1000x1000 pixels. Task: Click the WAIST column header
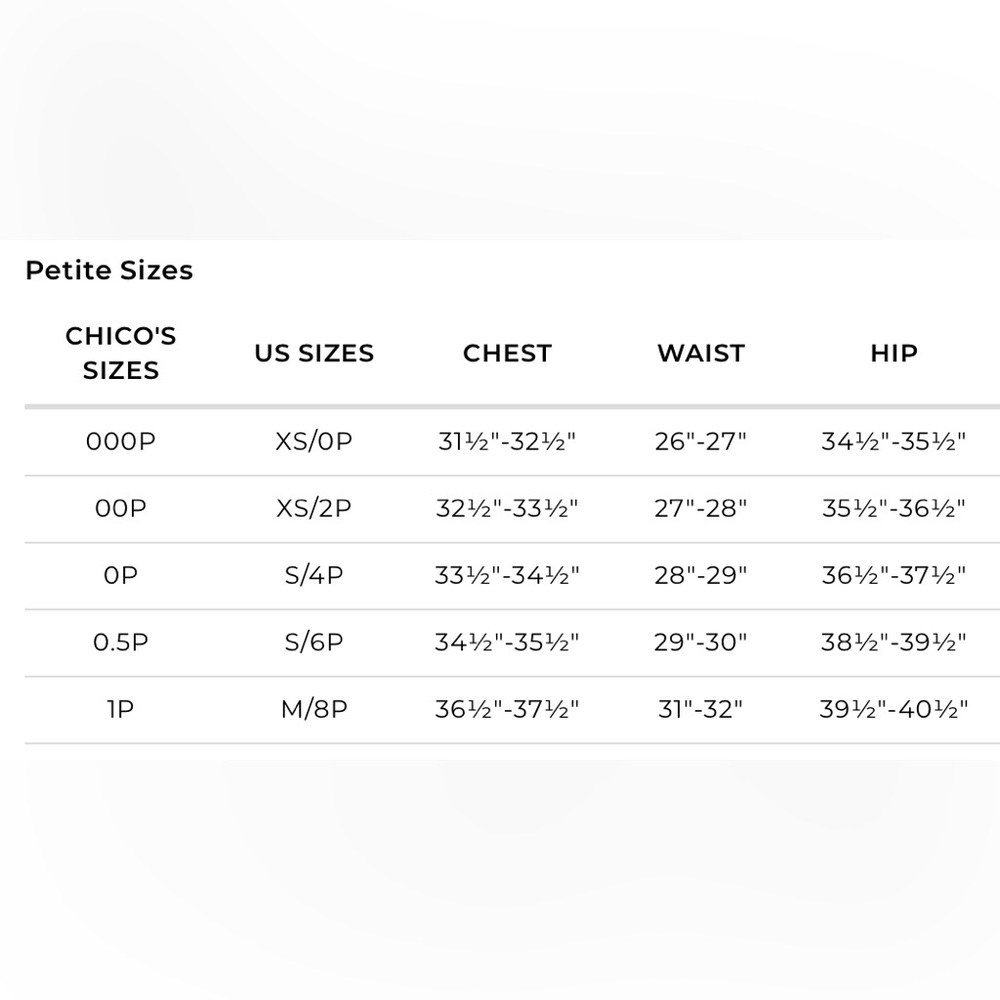[701, 353]
